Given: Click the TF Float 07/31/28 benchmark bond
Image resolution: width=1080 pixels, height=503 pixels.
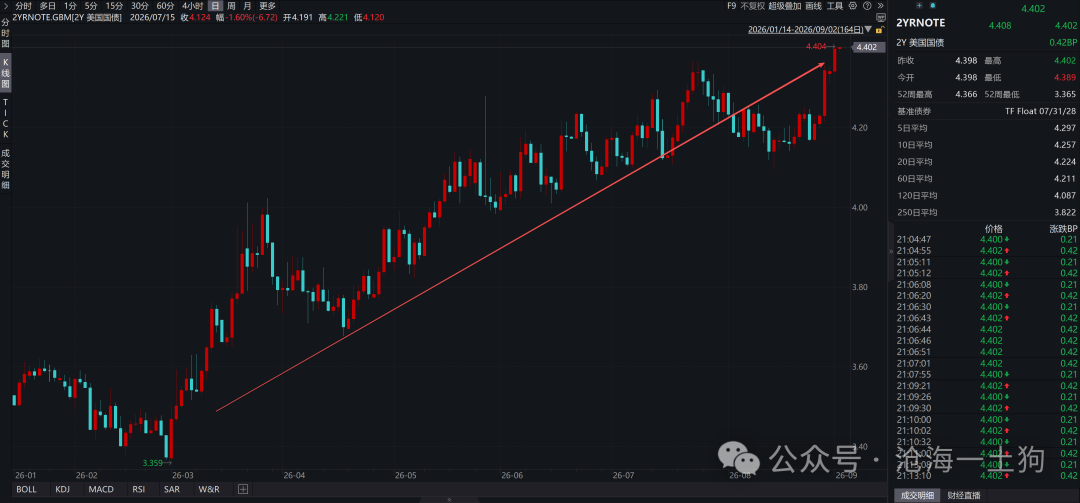Looking at the screenshot, I should pyautogui.click(x=1042, y=111).
